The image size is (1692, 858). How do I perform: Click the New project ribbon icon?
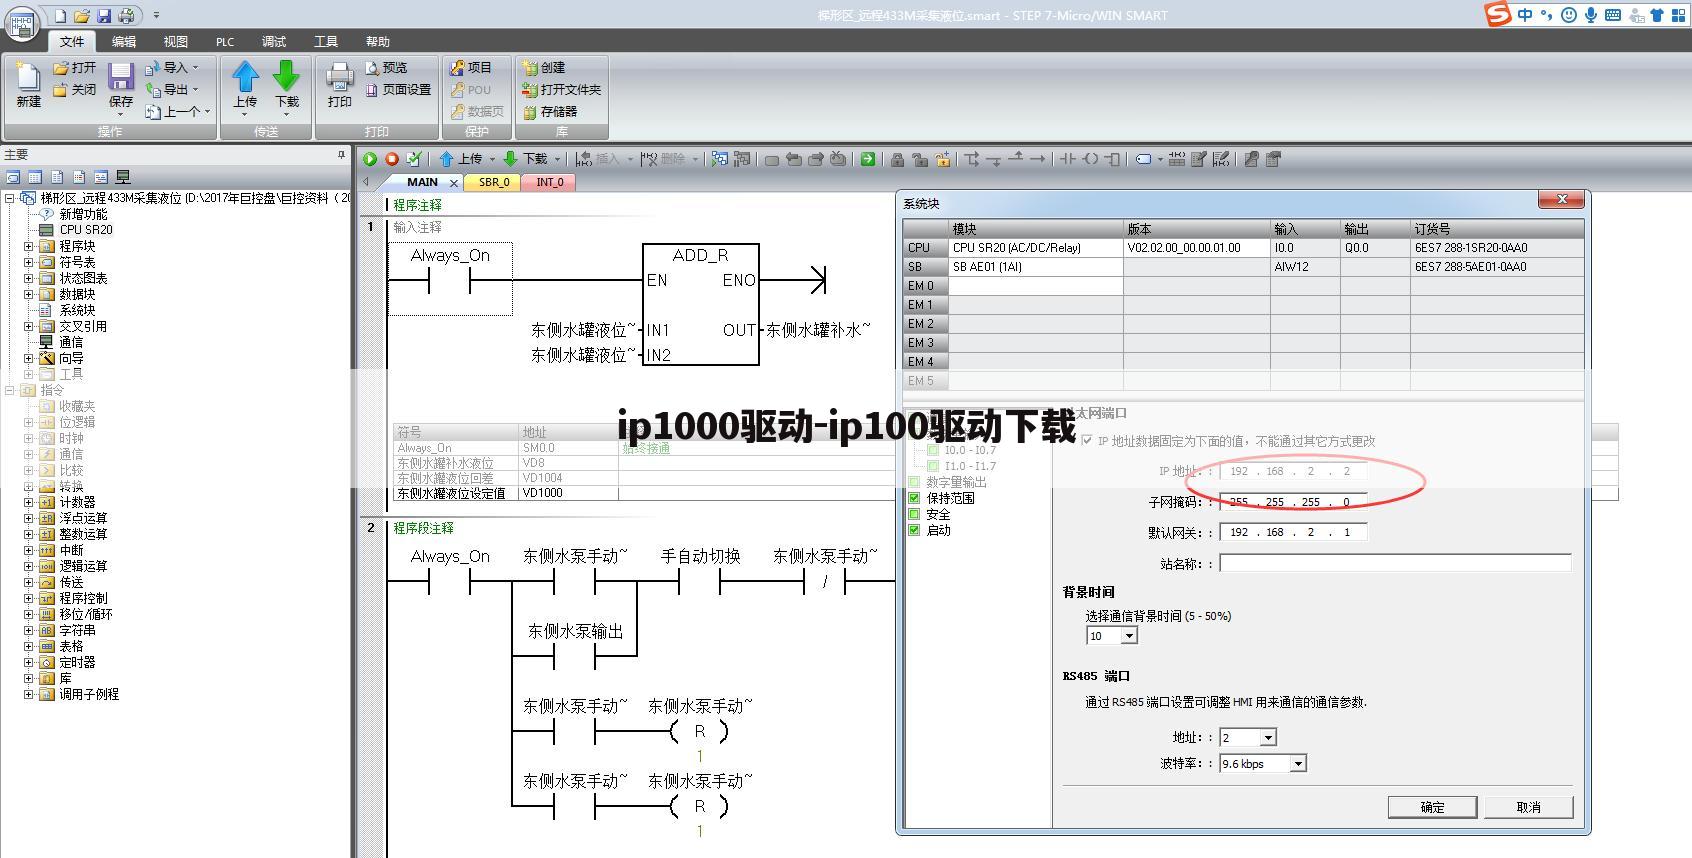point(28,78)
